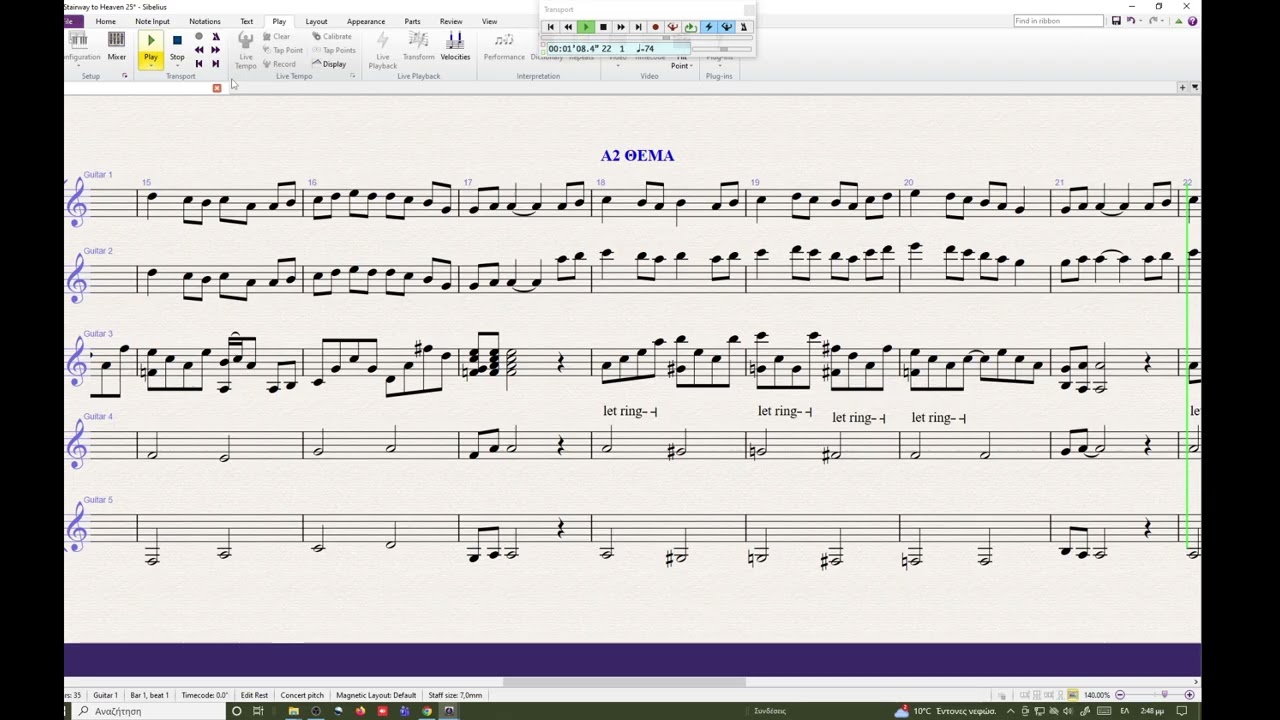Click the ribbon Rewind icon
The image size is (1280, 720).
click(x=199, y=50)
